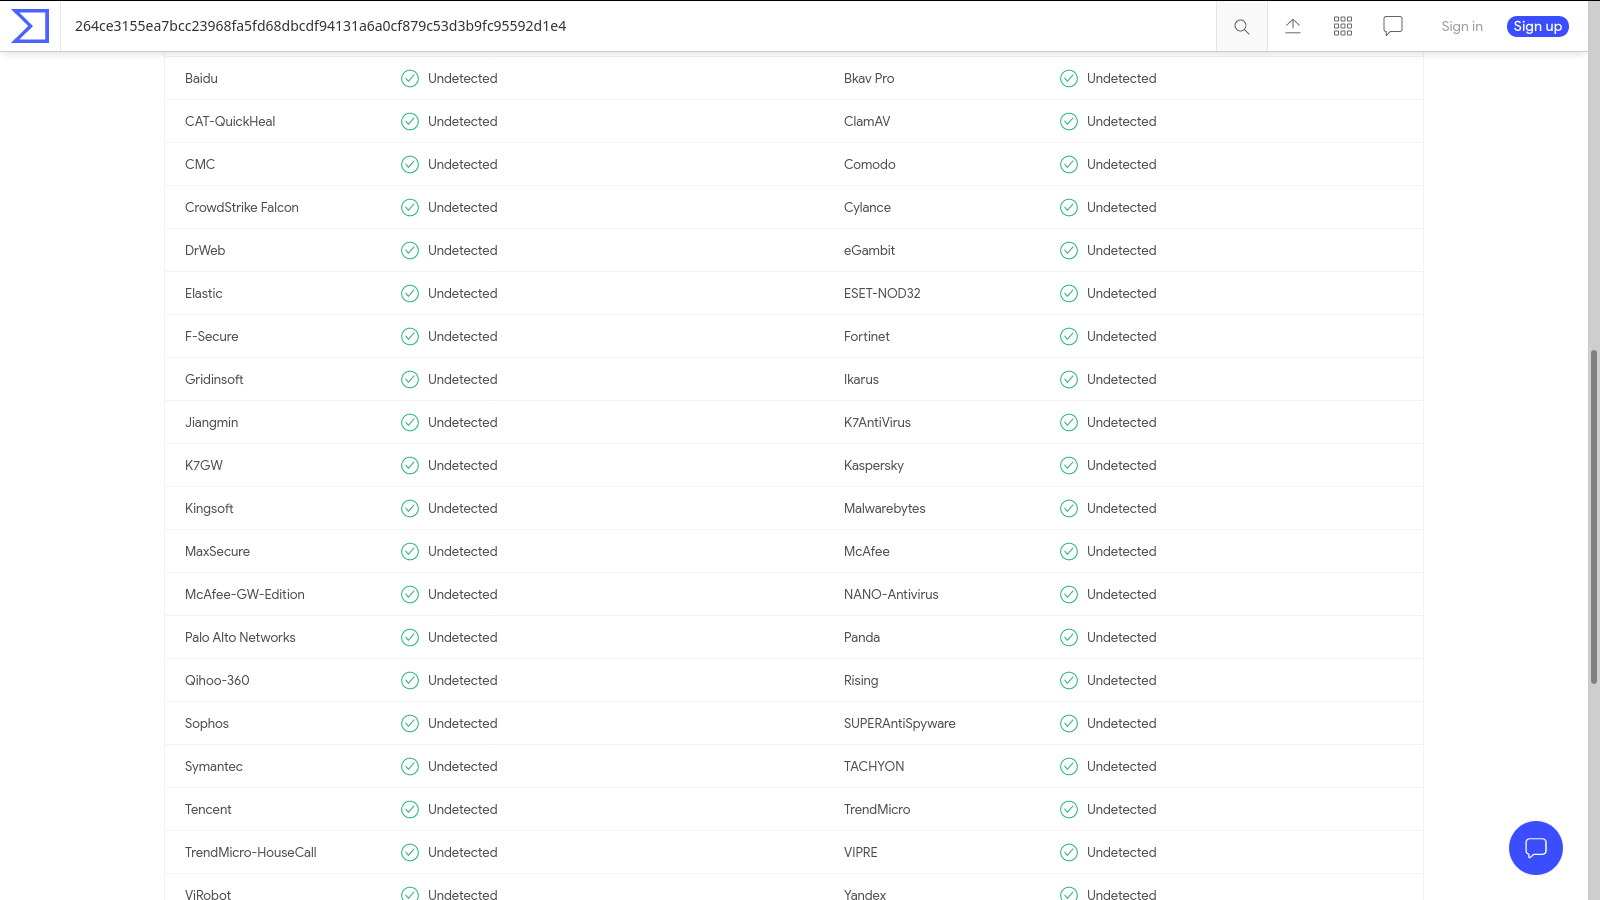
Task: Click the page vertical scrollbar thumb
Action: pyautogui.click(x=1593, y=517)
